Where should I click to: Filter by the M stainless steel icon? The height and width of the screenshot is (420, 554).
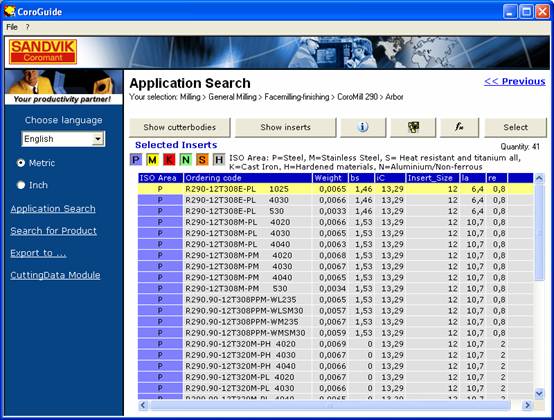pos(152,160)
